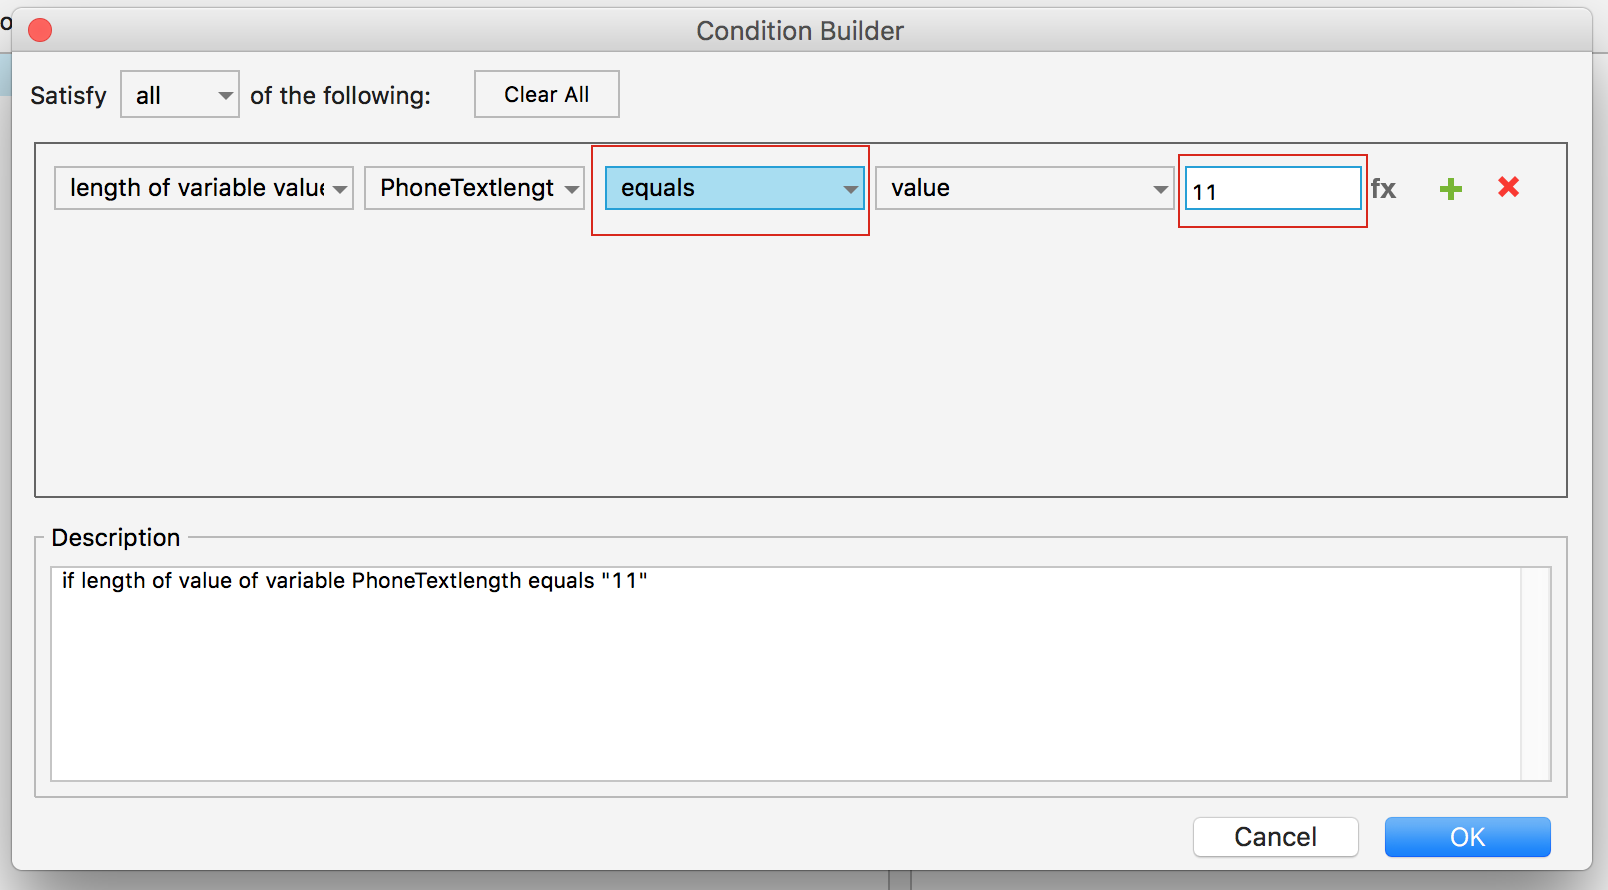This screenshot has height=890, width=1608.
Task: Click the 'of the following:' text
Action: (x=340, y=96)
